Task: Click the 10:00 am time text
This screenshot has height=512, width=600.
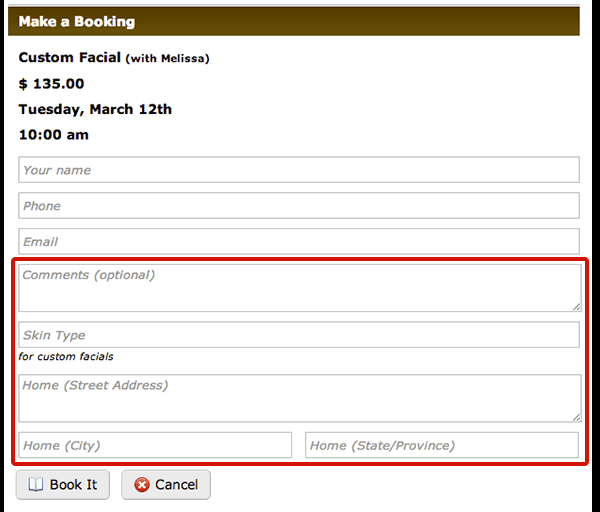Action: (x=54, y=135)
